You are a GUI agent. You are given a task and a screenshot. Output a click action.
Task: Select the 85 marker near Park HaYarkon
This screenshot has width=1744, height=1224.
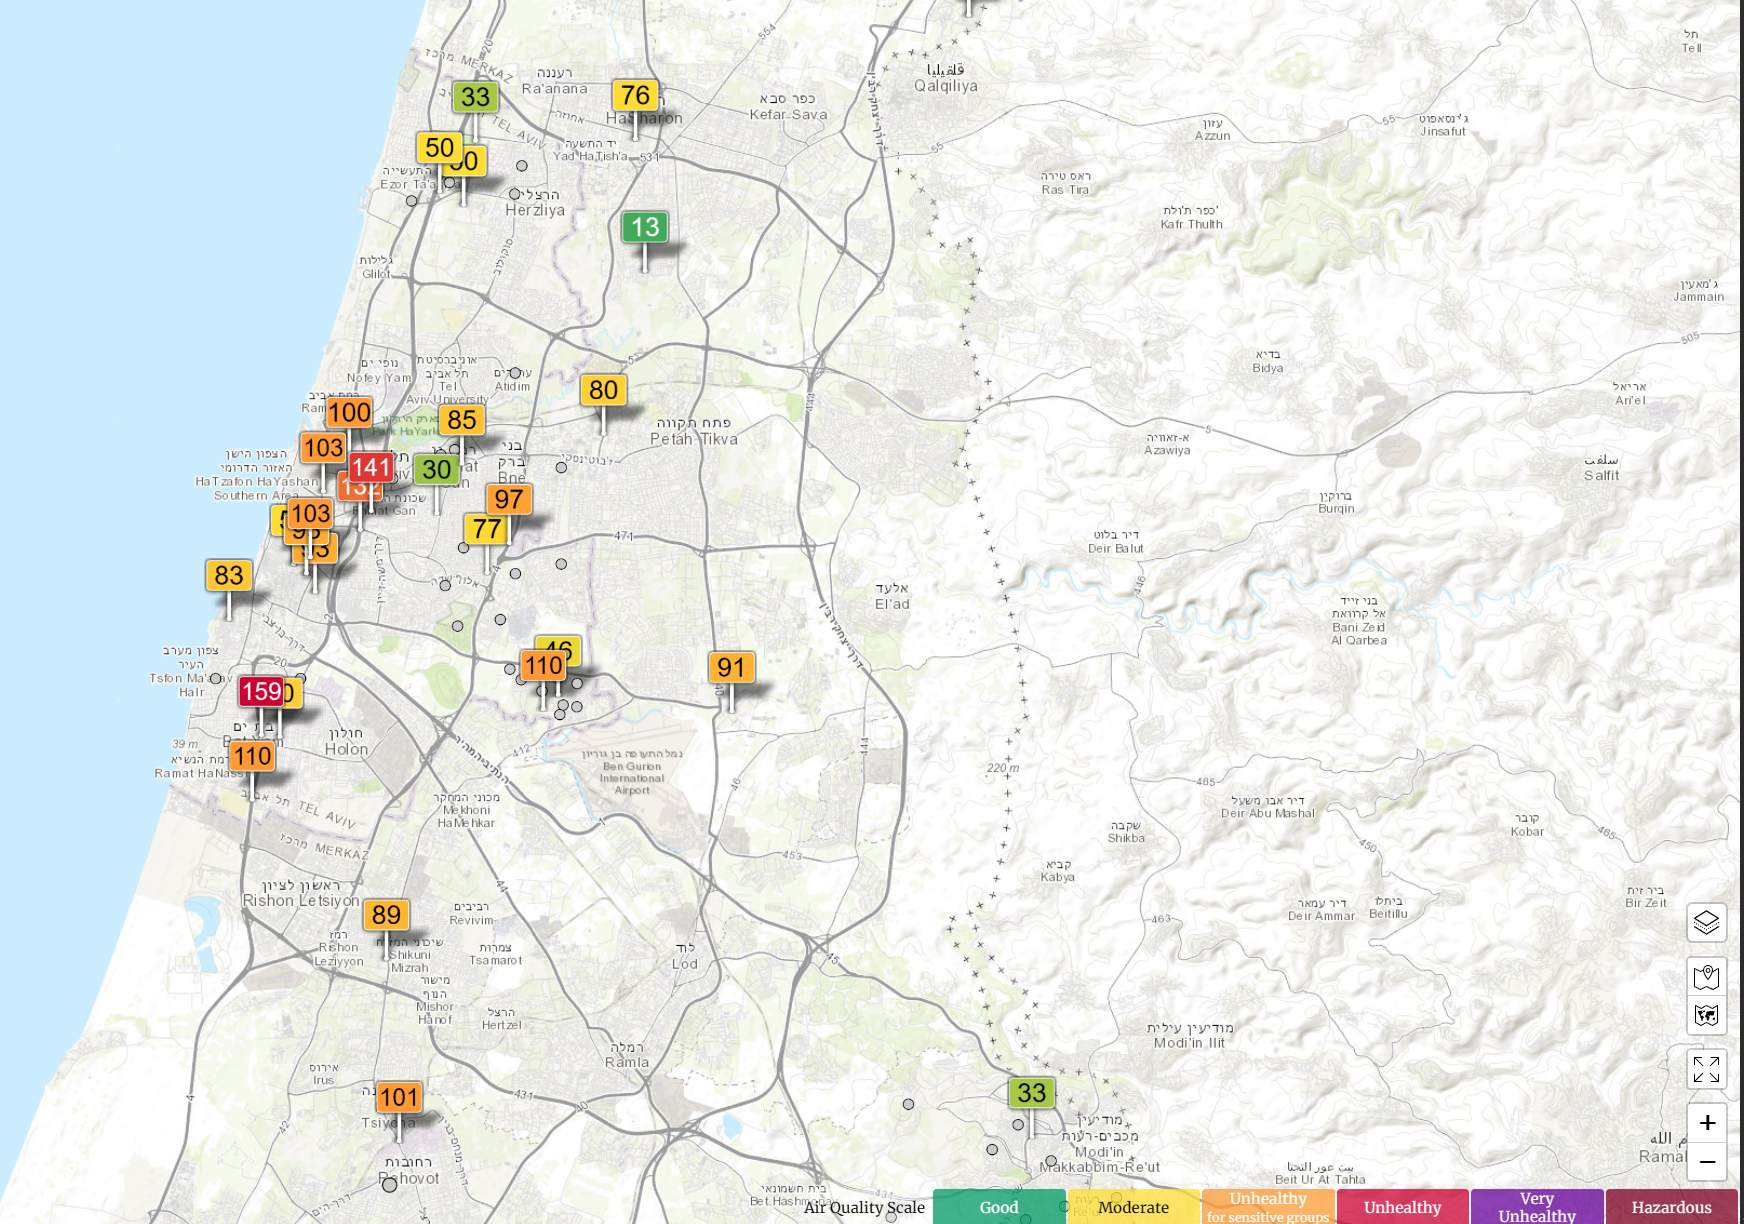point(461,420)
